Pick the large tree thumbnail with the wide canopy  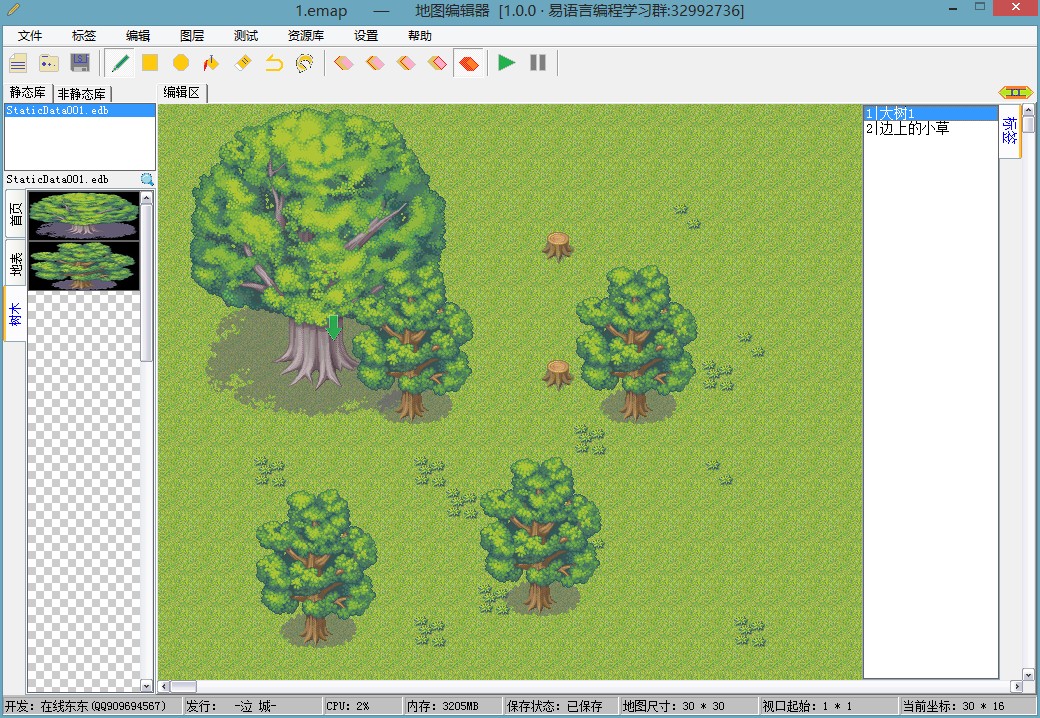84,215
